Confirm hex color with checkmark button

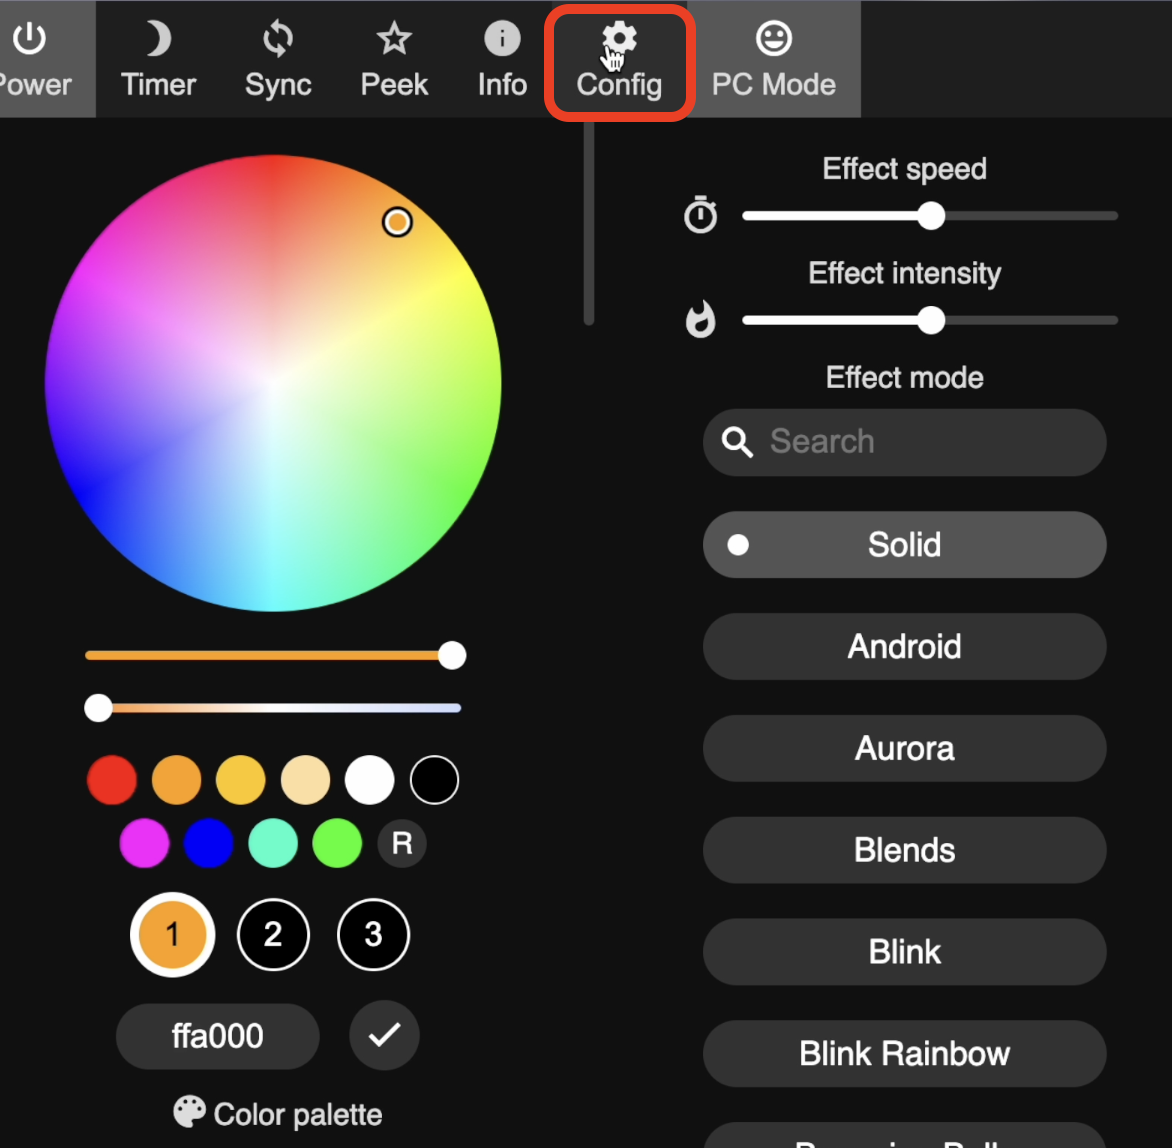click(x=384, y=1036)
